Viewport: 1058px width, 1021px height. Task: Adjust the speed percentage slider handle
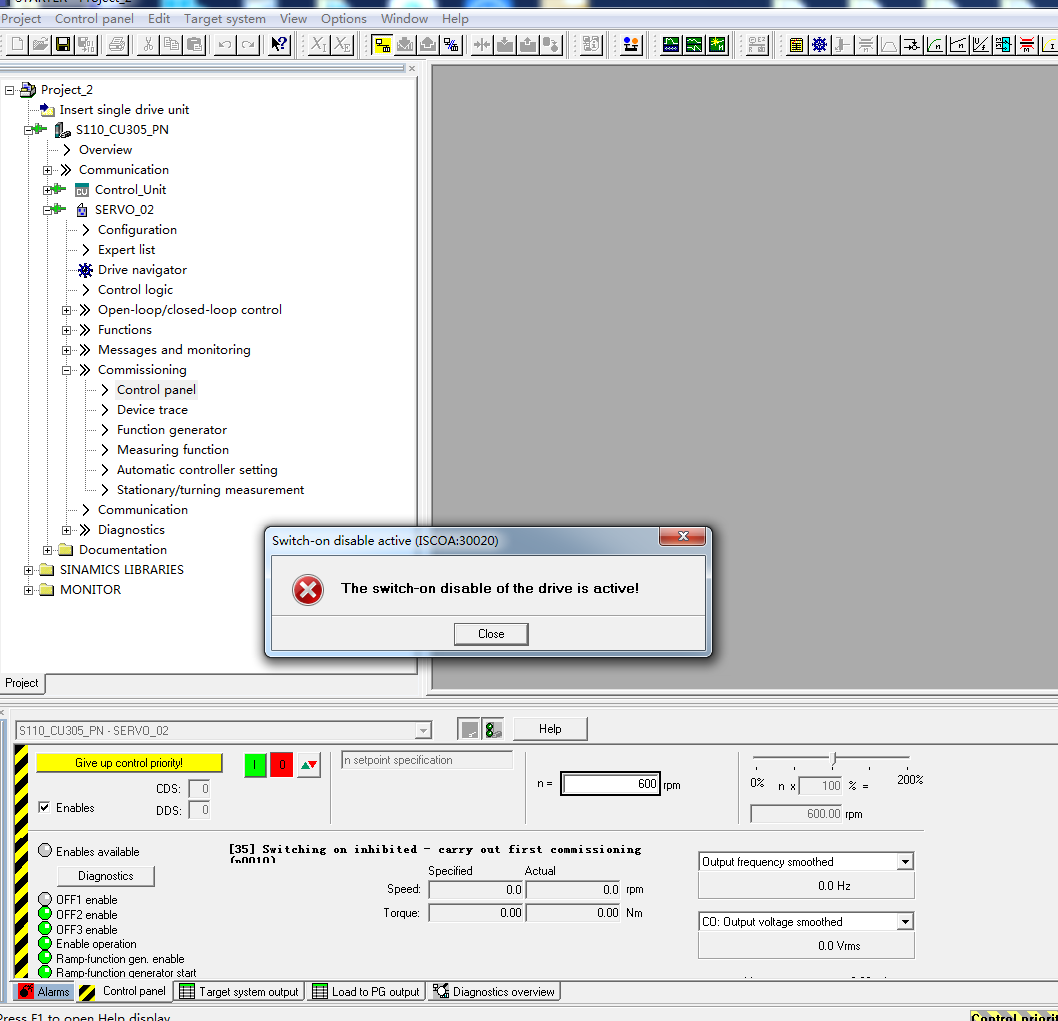click(x=833, y=758)
